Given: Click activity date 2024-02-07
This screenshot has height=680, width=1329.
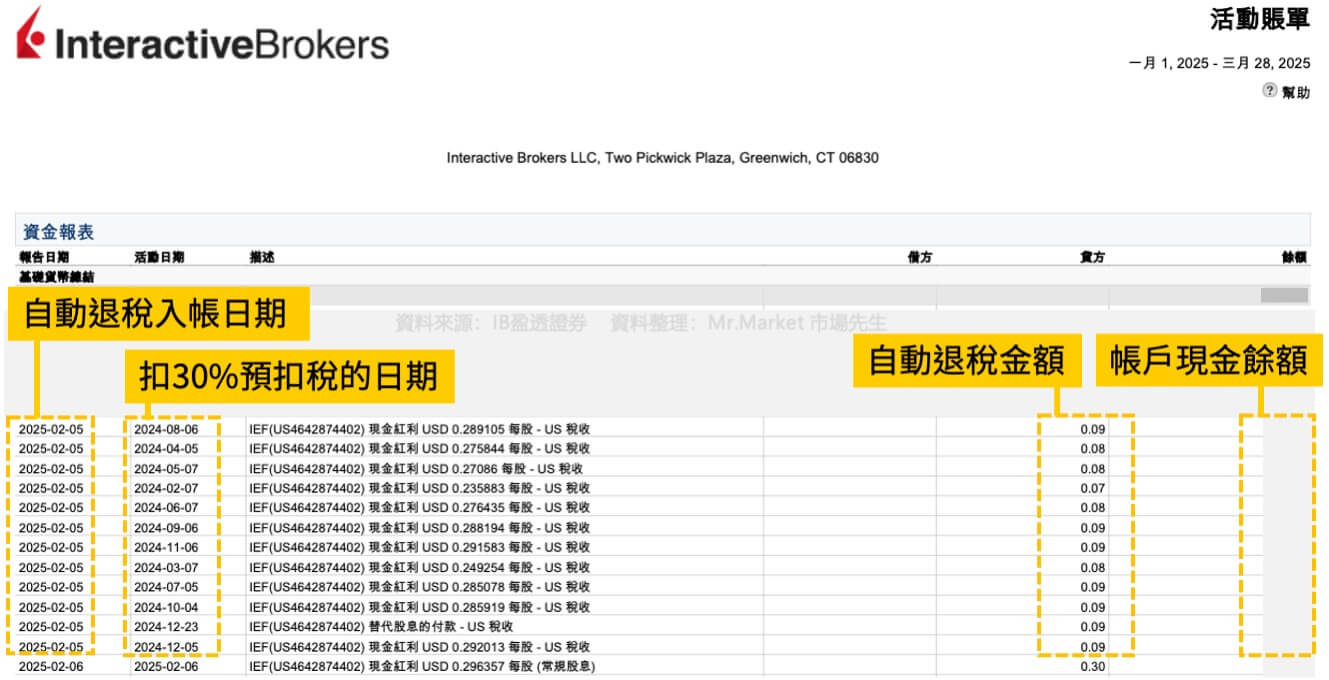Looking at the screenshot, I should coord(166,488).
